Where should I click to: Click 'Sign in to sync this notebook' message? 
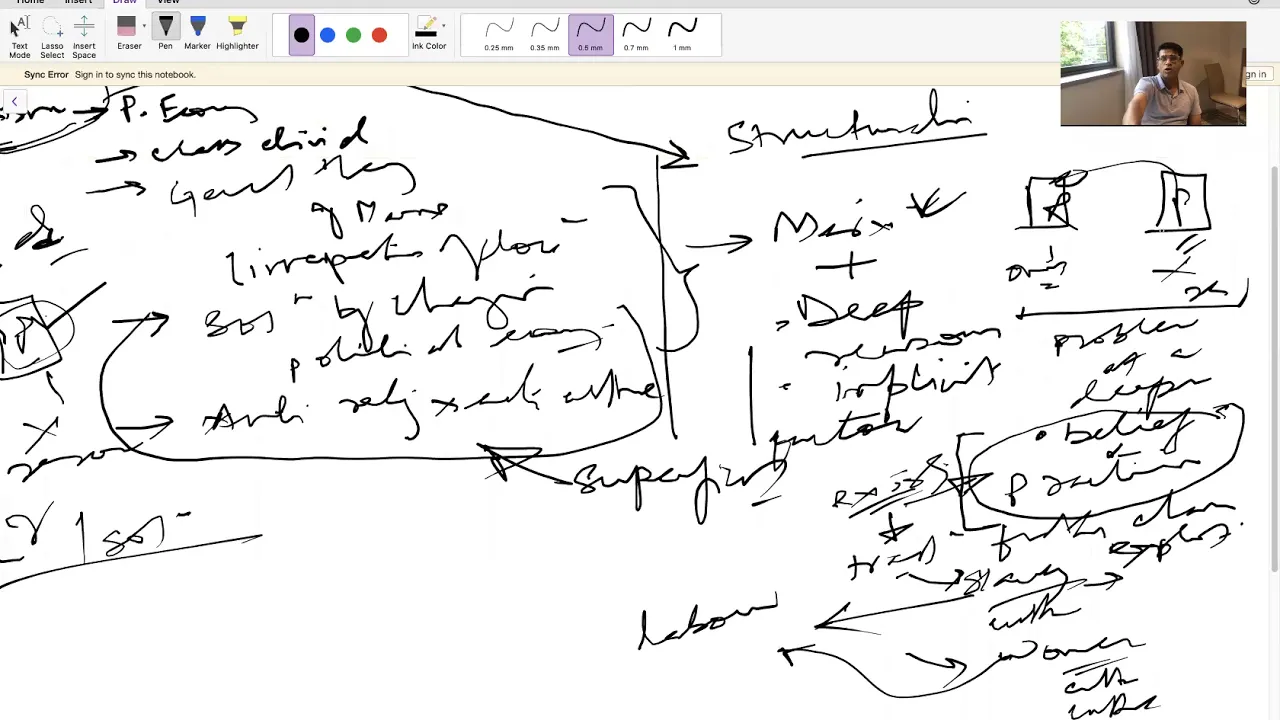coord(134,75)
